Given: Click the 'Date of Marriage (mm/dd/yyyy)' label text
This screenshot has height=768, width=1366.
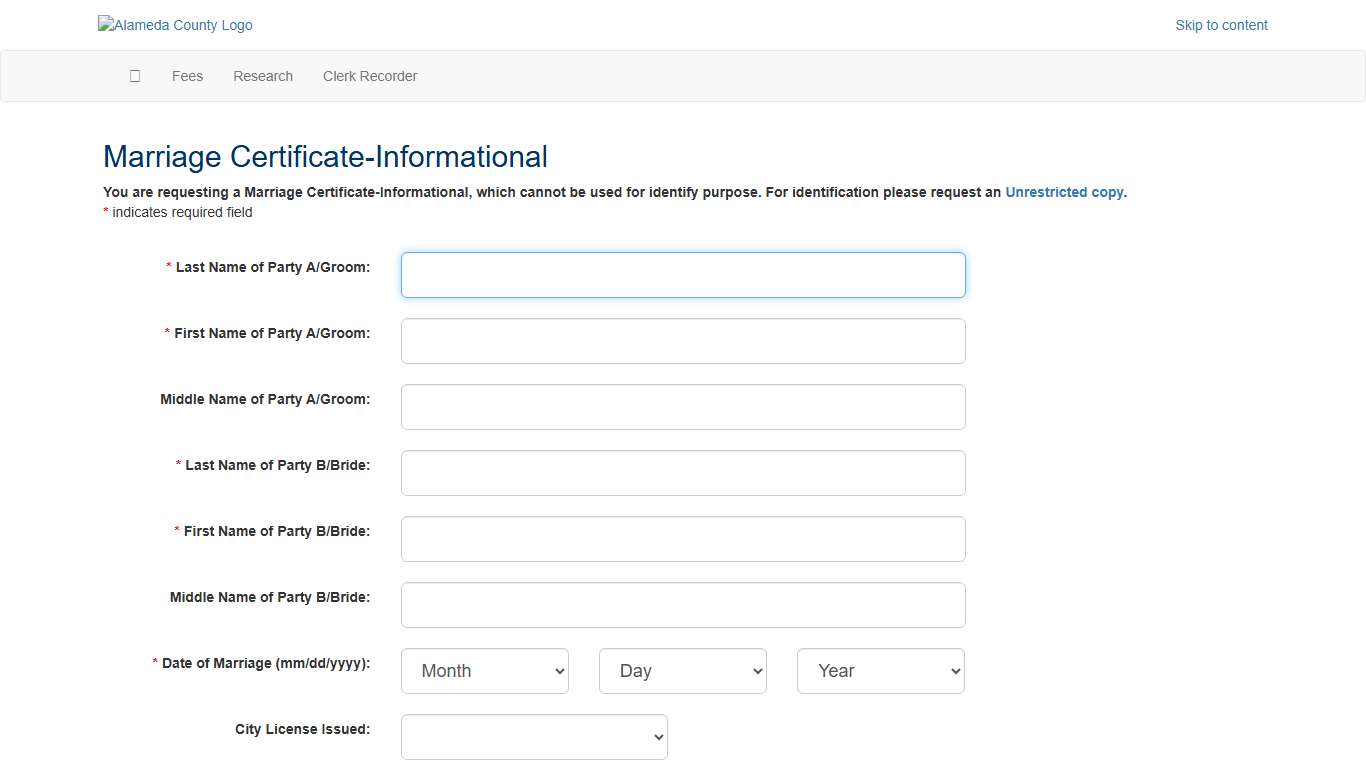Looking at the screenshot, I should (x=265, y=663).
